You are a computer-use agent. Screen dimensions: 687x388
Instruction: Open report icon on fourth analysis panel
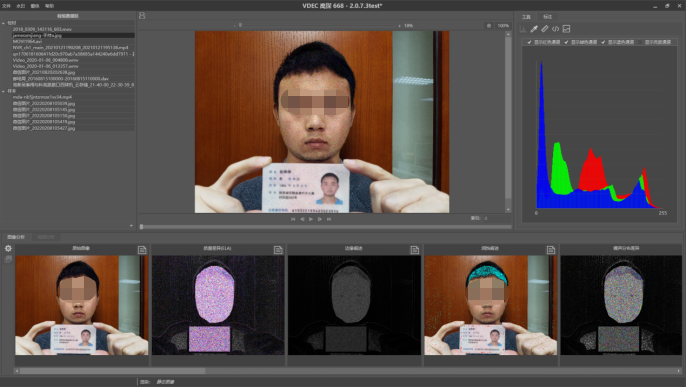click(x=551, y=250)
